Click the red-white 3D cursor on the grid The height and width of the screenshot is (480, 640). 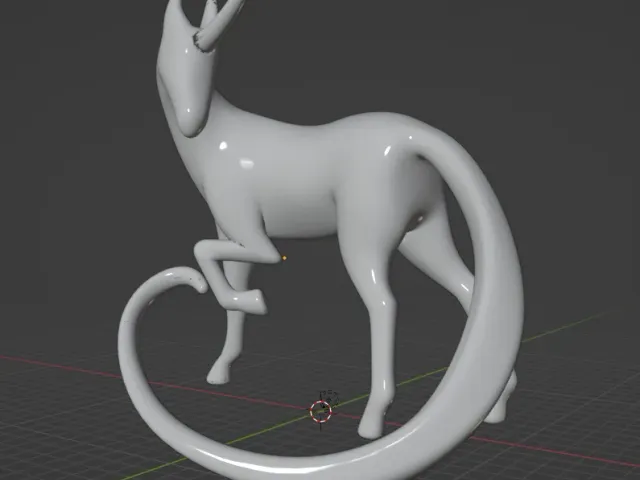(320, 411)
